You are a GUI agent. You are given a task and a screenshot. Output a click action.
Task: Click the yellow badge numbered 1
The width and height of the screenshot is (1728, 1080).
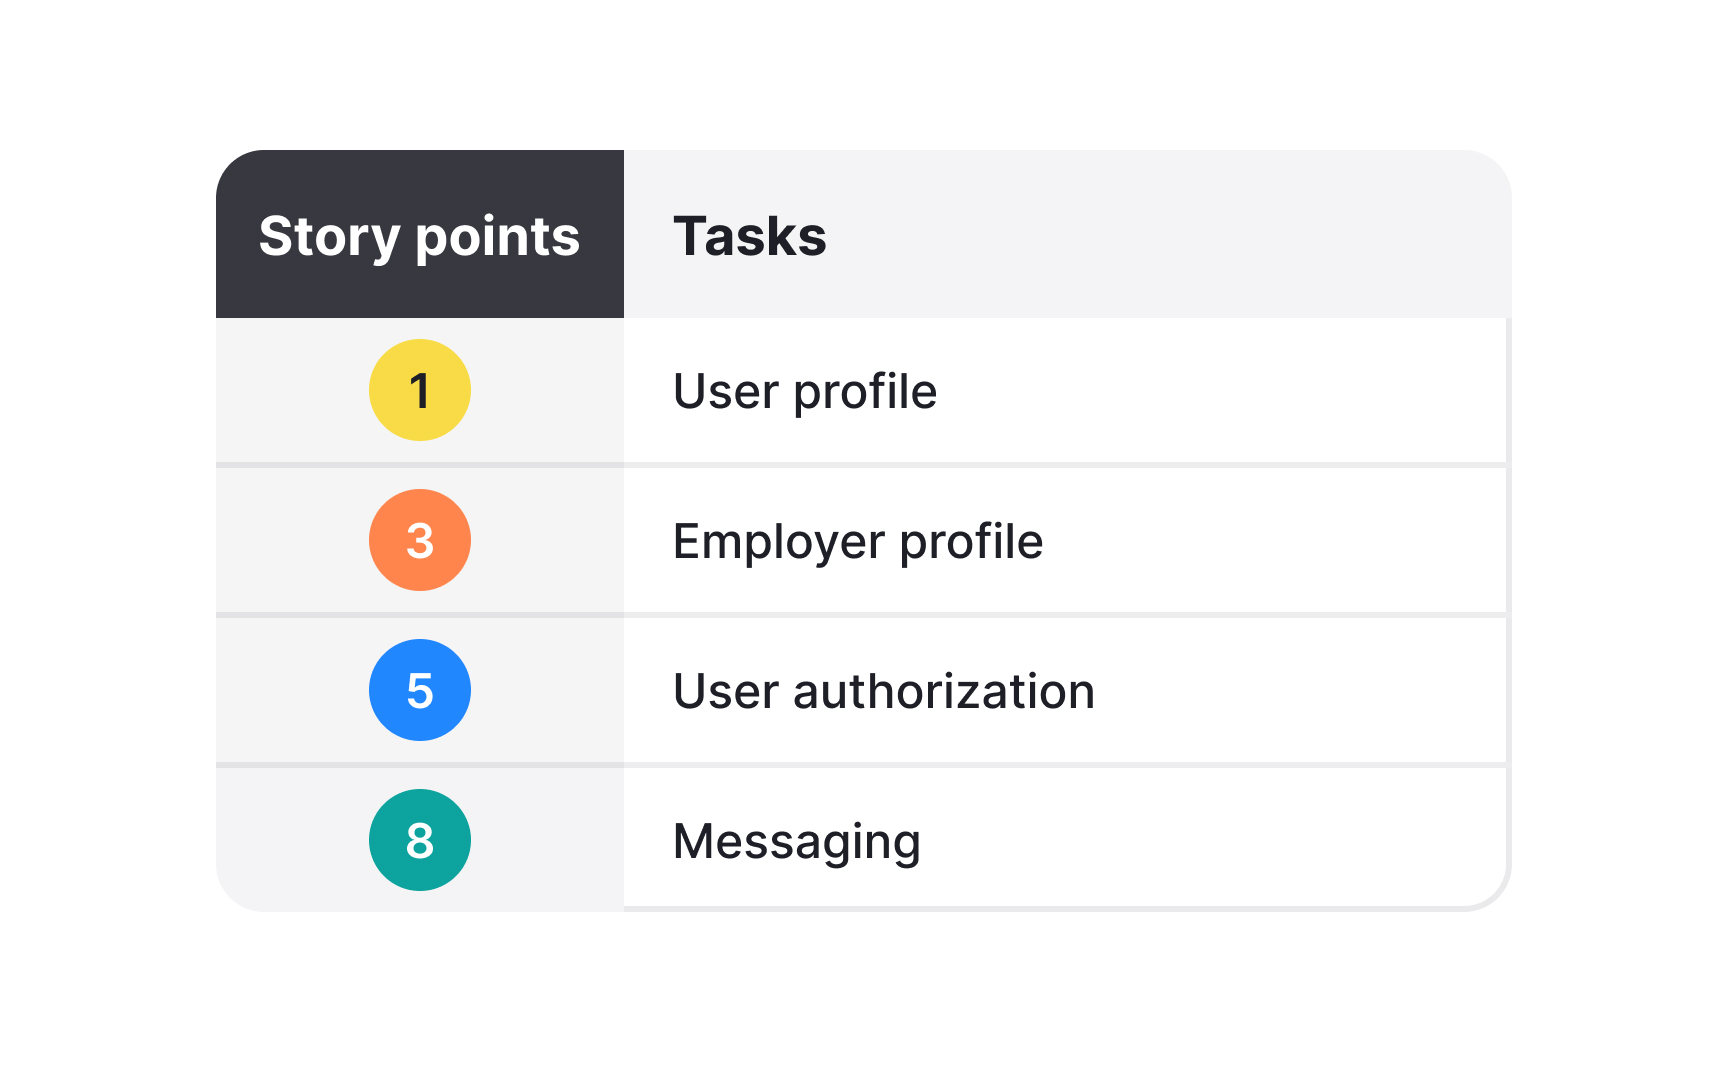click(x=420, y=390)
